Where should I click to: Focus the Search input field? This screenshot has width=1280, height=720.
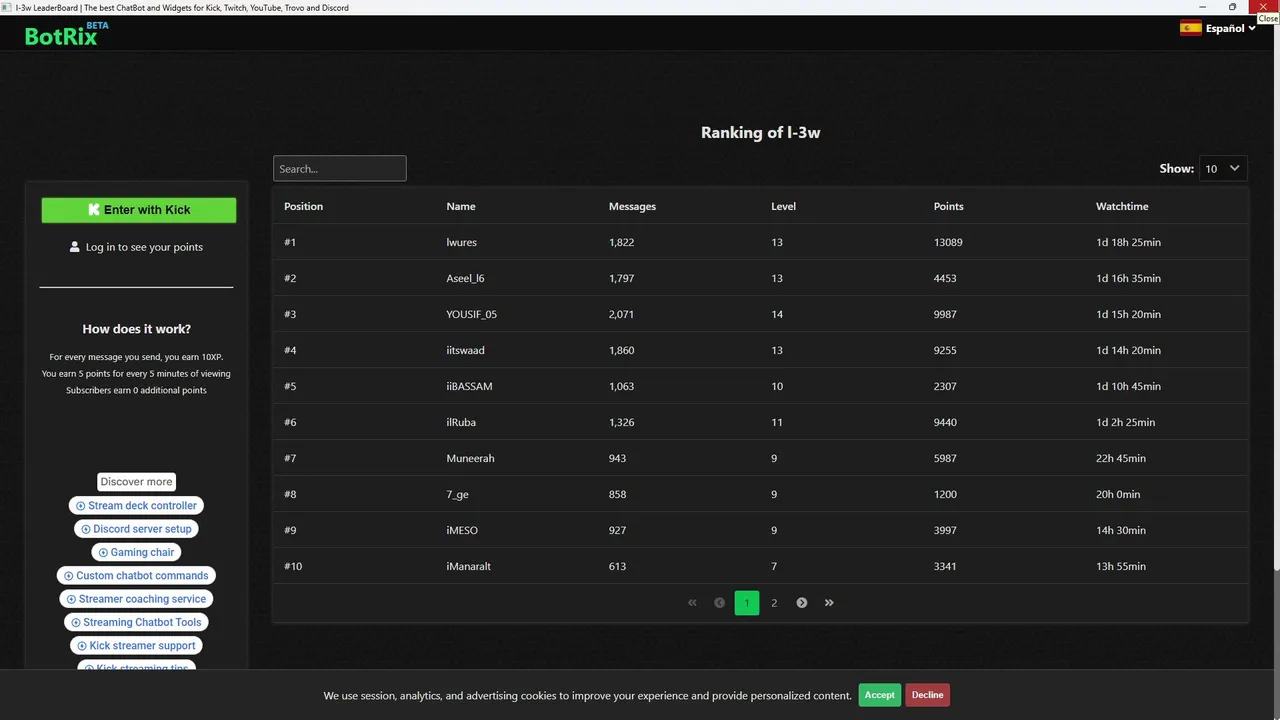pyautogui.click(x=340, y=169)
